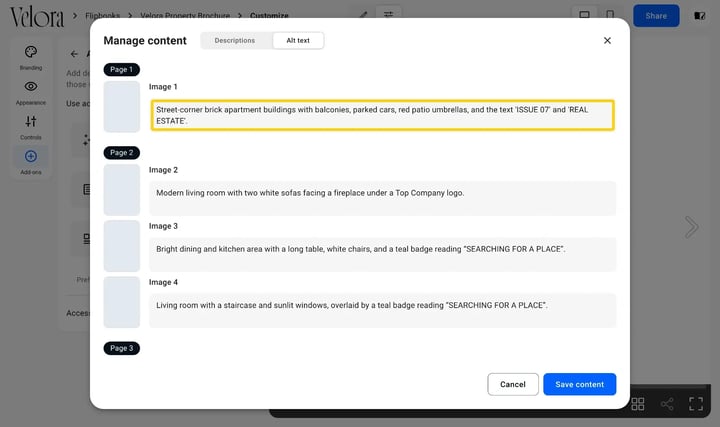Image resolution: width=720 pixels, height=427 pixels.
Task: Click the Image 3 thumbnail
Action: 122,246
